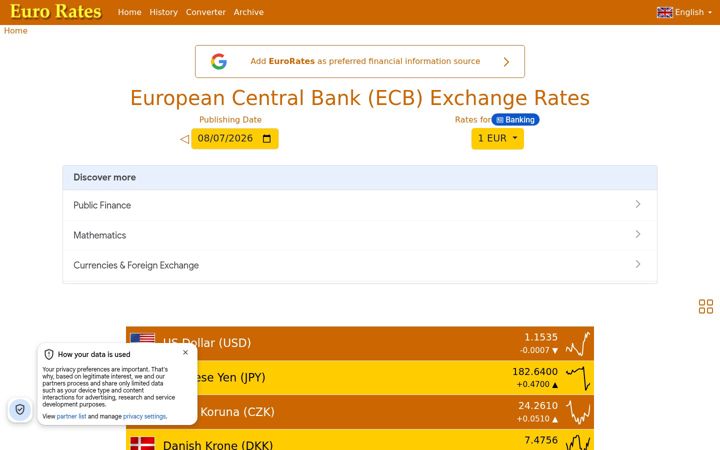This screenshot has height=450, width=720.
Task: Open Currencies & Foreign Exchange row
Action: click(x=360, y=265)
